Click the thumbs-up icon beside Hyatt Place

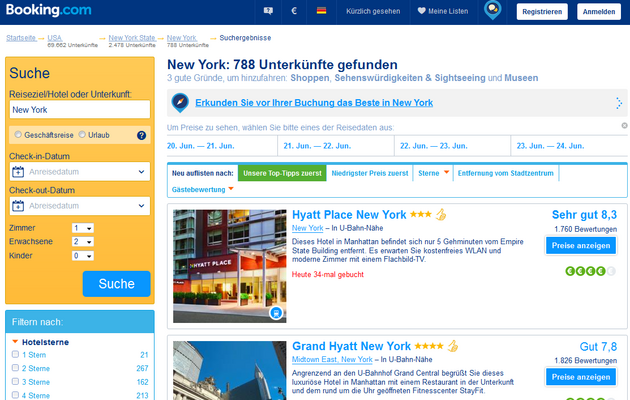(440, 214)
